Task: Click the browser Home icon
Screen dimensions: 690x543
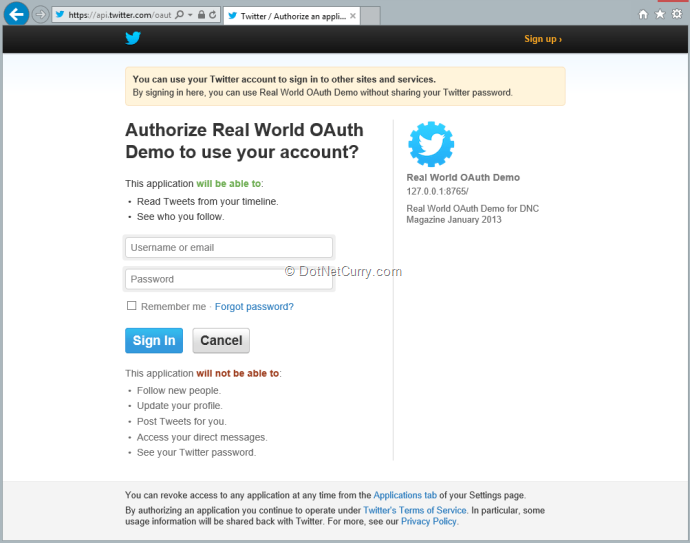Action: (x=643, y=14)
